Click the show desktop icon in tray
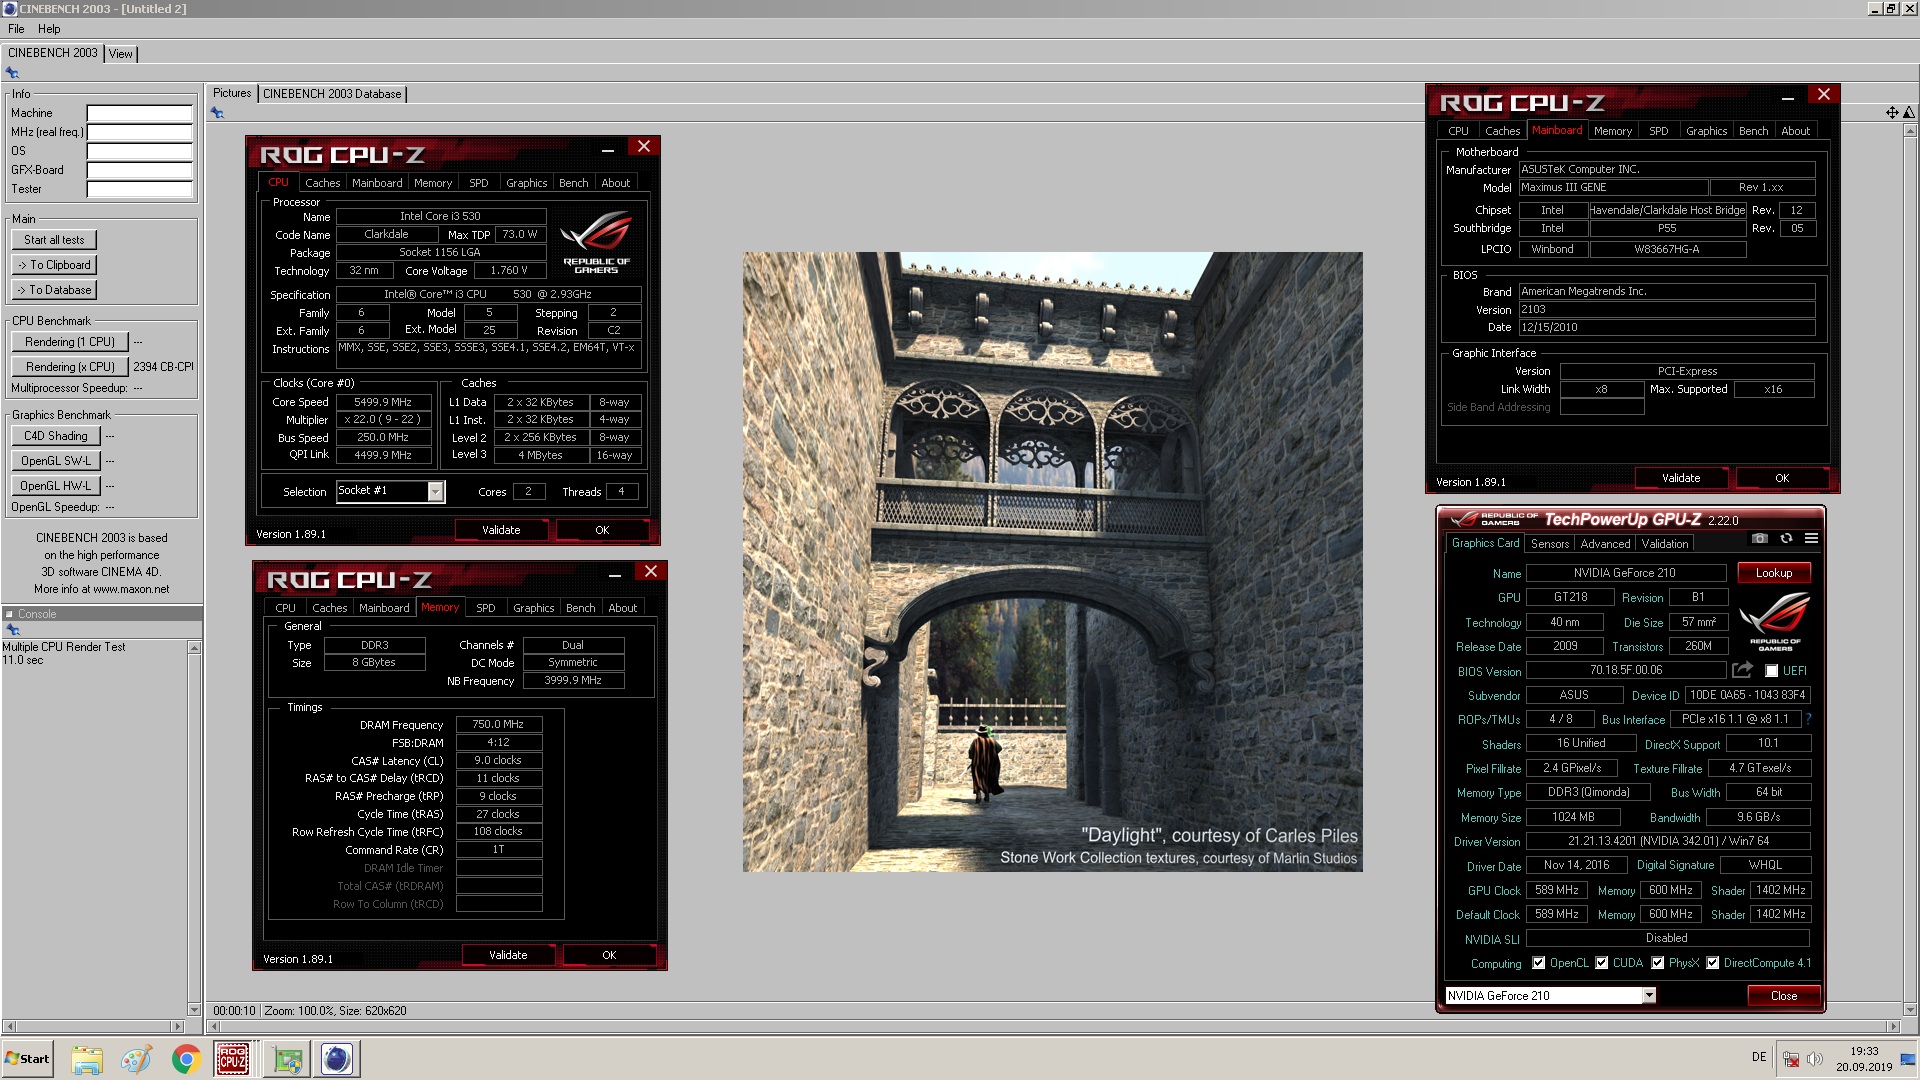The width and height of the screenshot is (1920, 1080). click(x=1908, y=1059)
